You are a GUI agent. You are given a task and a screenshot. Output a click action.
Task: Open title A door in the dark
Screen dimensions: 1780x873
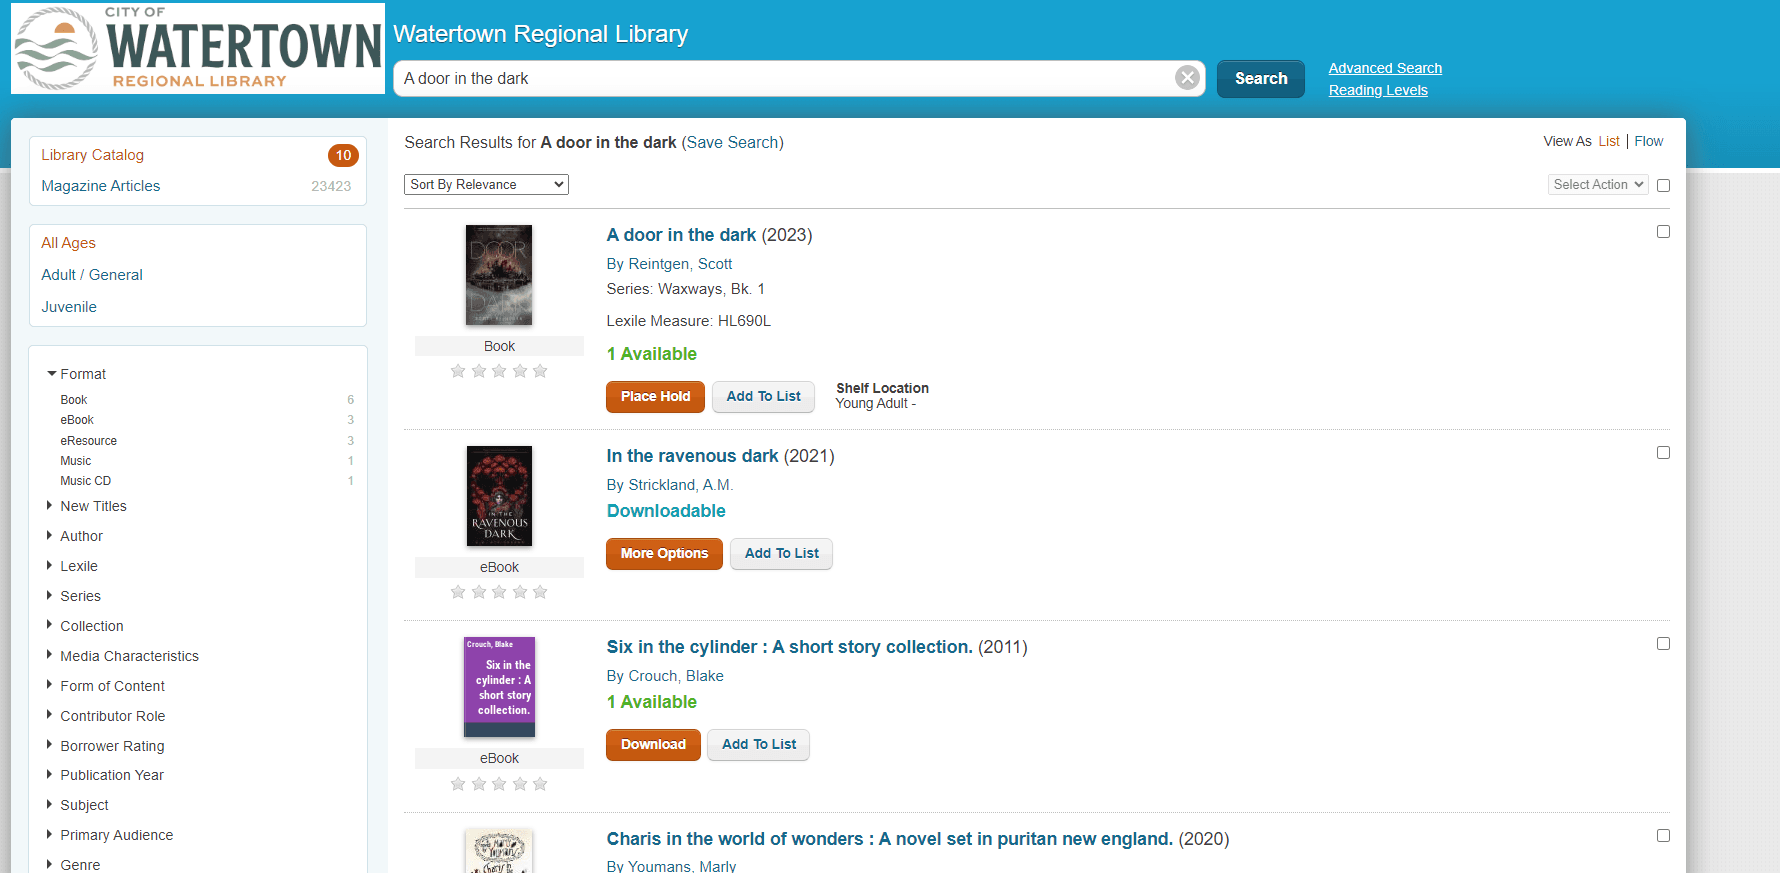pos(681,235)
